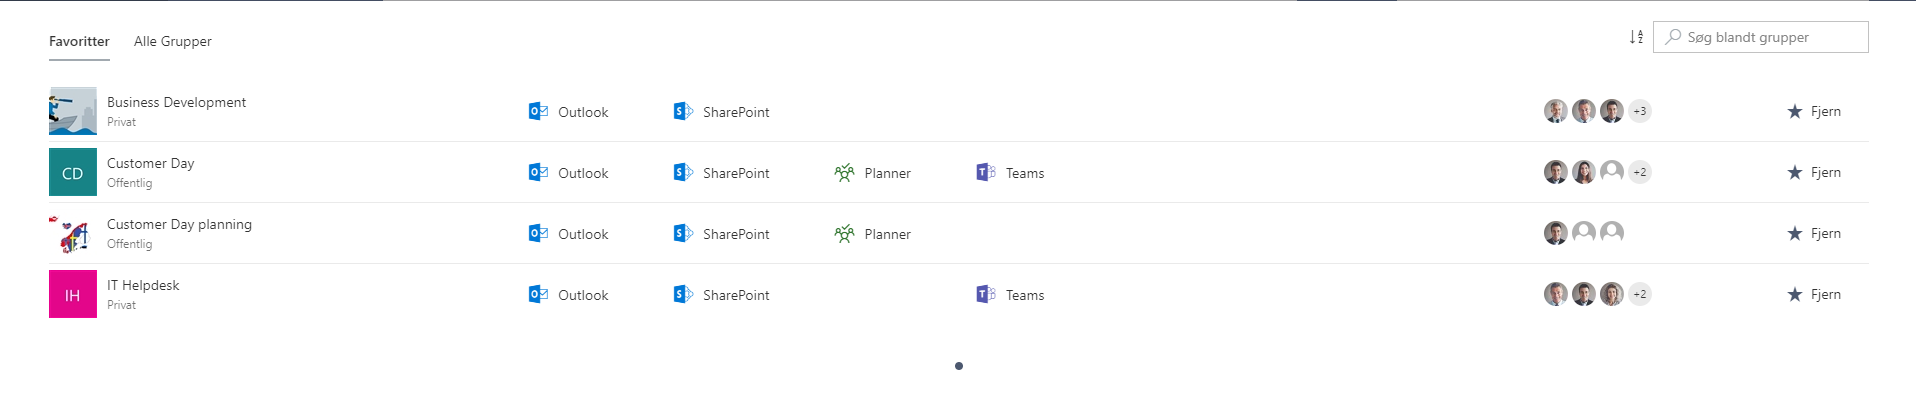The image size is (1916, 403).
Task: Launch Teams icon for Customer Day
Action: pos(986,172)
